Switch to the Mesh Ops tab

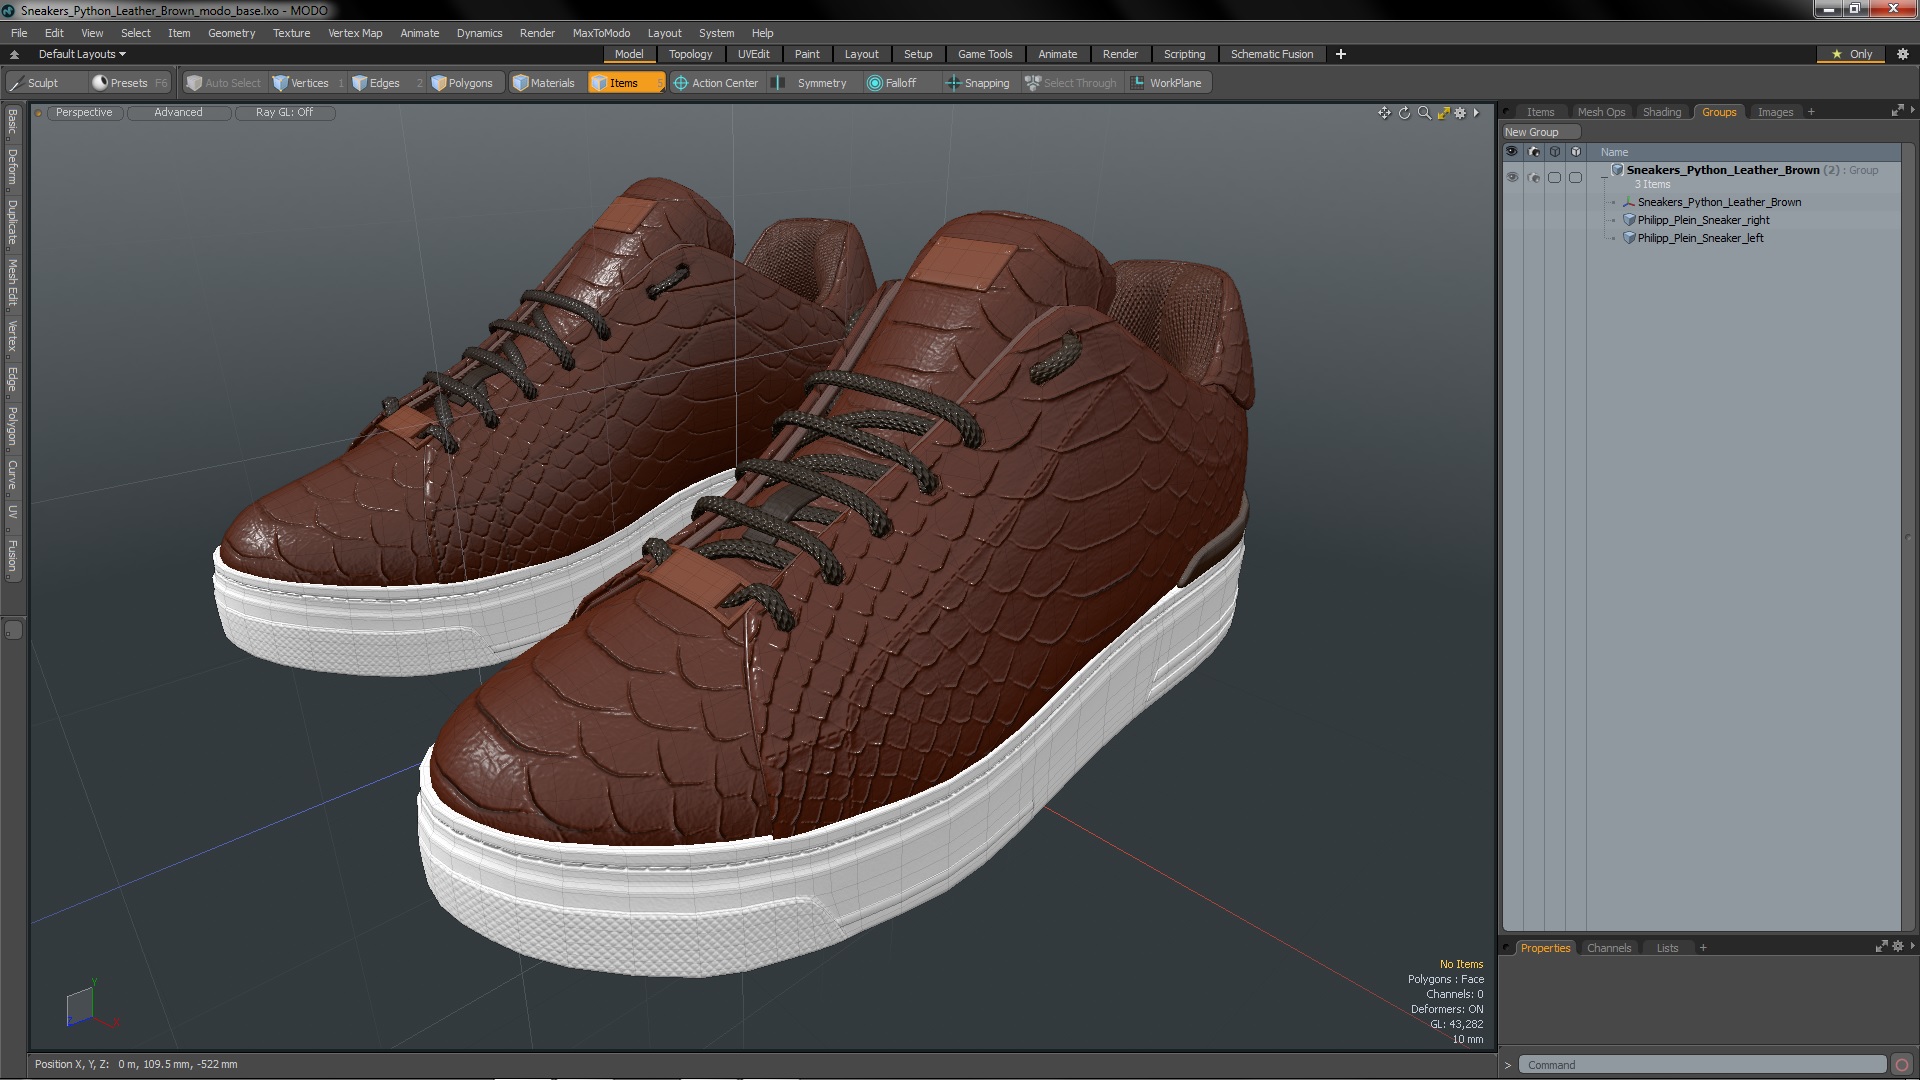click(1601, 112)
